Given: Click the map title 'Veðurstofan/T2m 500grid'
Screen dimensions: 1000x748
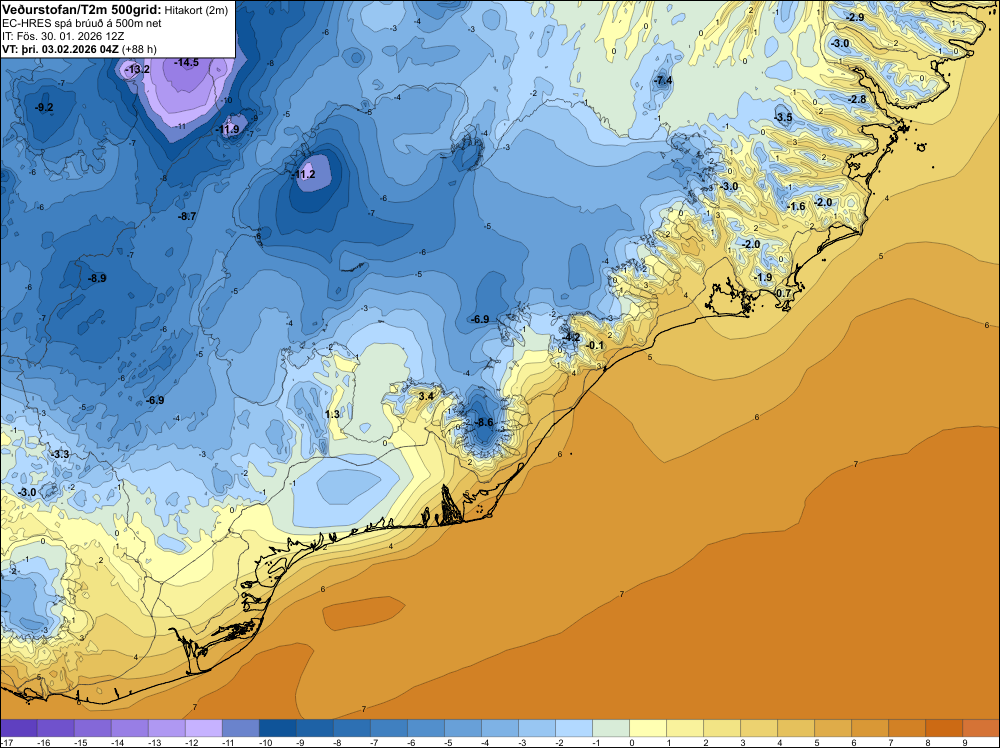Looking at the screenshot, I should click(82, 10).
